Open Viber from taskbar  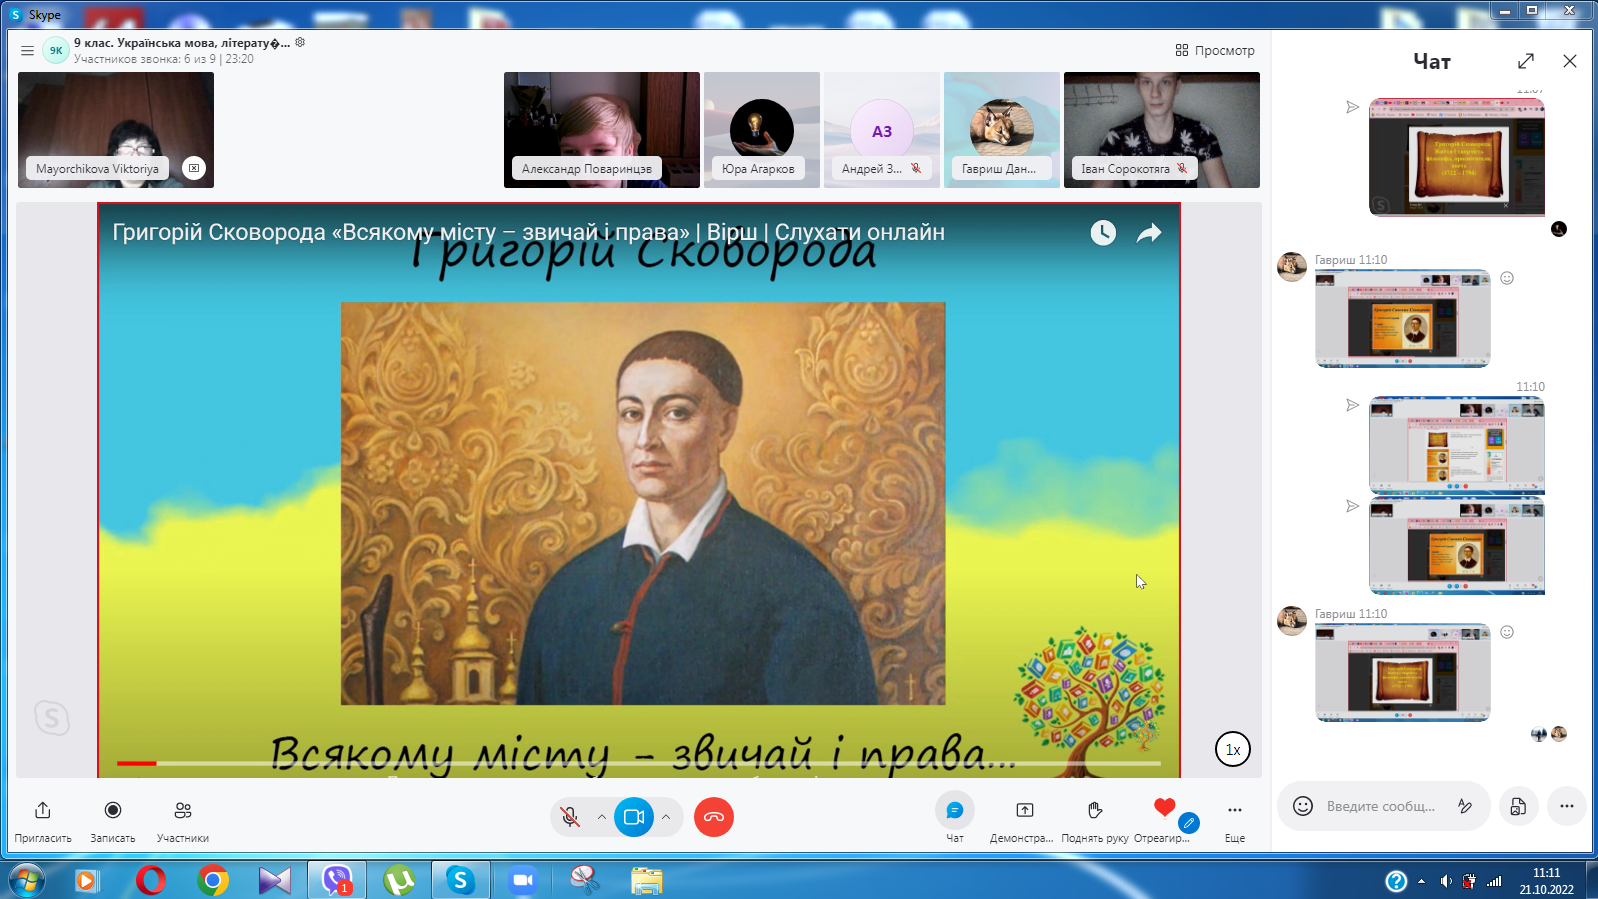338,880
